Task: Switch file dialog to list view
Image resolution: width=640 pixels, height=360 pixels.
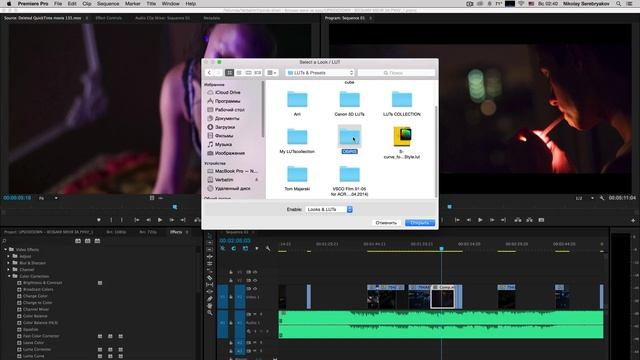Action: point(239,73)
